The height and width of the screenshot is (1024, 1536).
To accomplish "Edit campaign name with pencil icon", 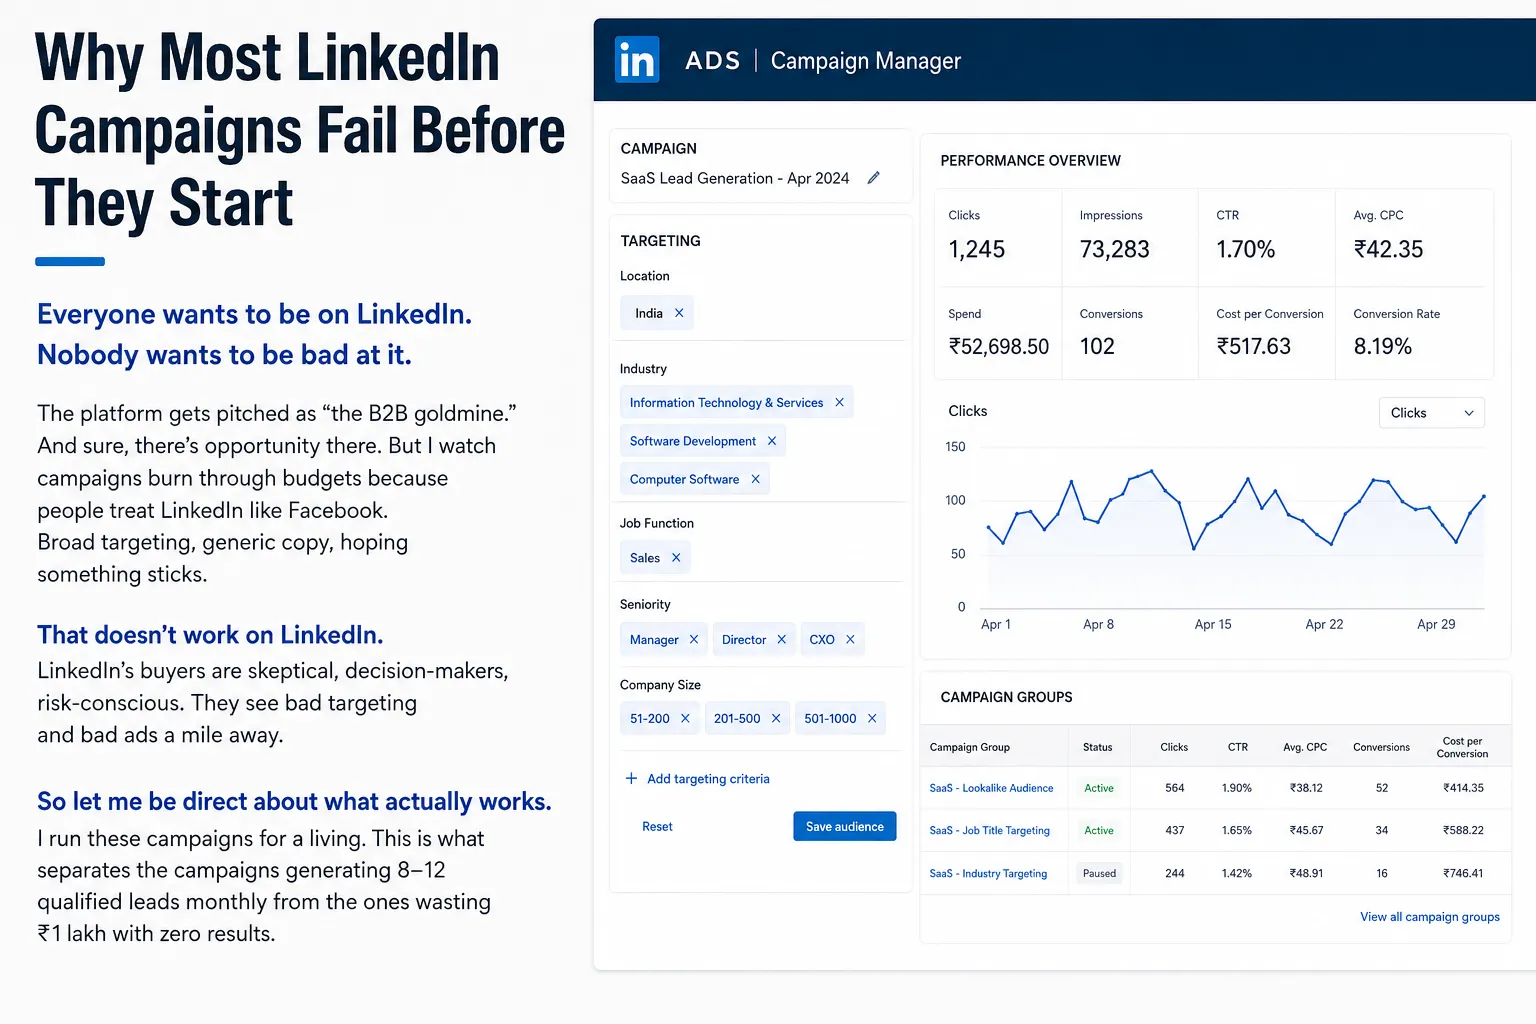I will tap(873, 178).
